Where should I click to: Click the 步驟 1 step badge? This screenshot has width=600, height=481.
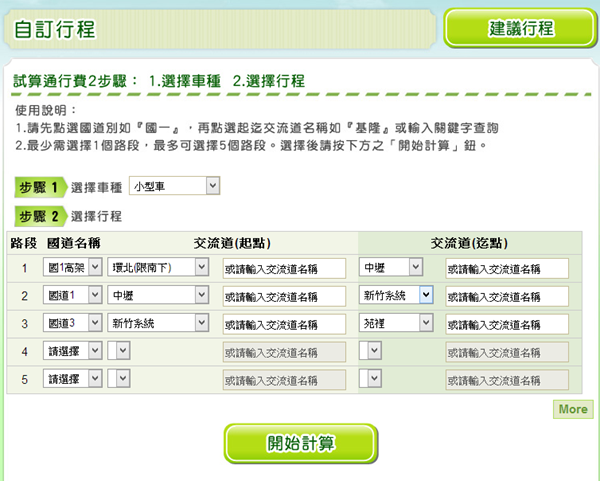tap(40, 188)
